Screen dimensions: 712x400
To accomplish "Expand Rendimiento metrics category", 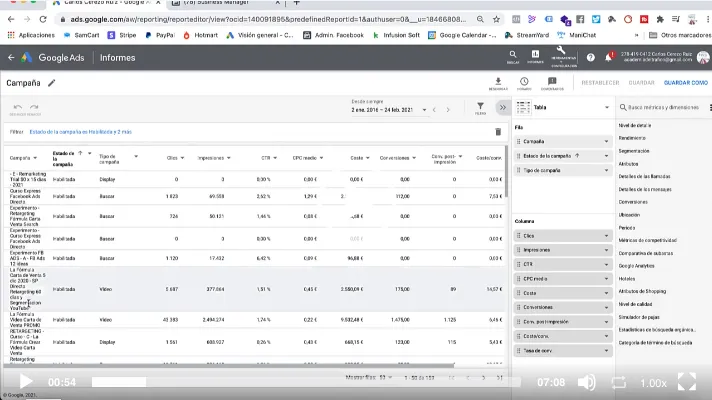I will [632, 138].
